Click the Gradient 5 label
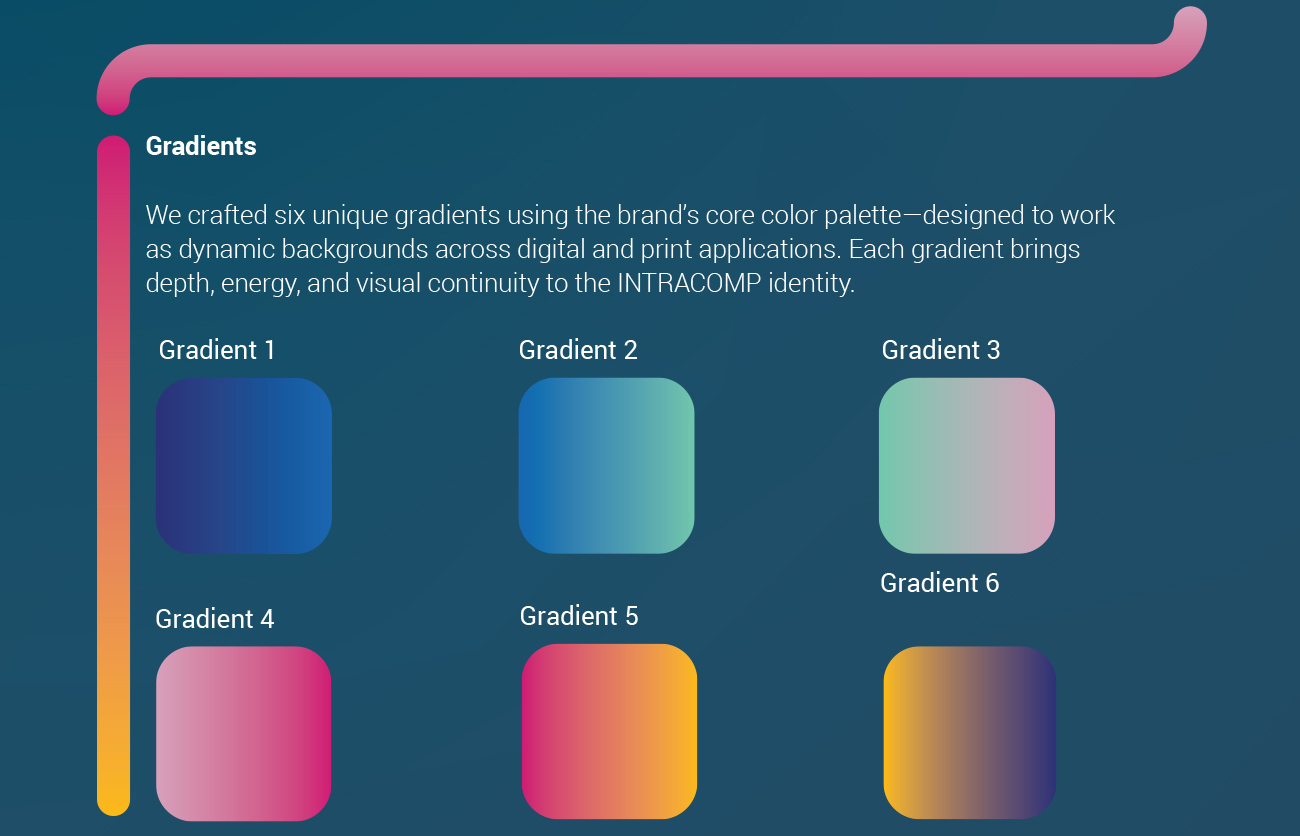 [579, 616]
